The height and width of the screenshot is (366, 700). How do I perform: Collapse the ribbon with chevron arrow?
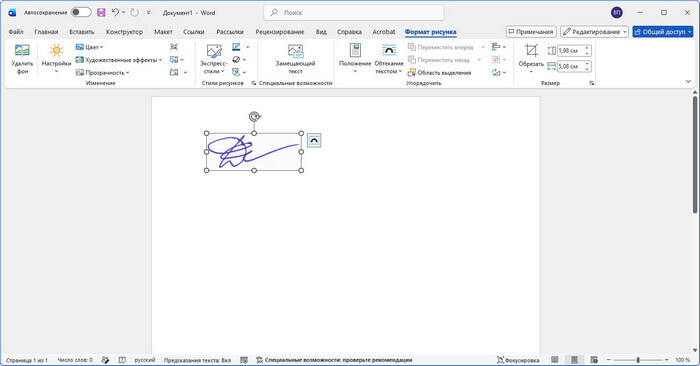point(688,81)
